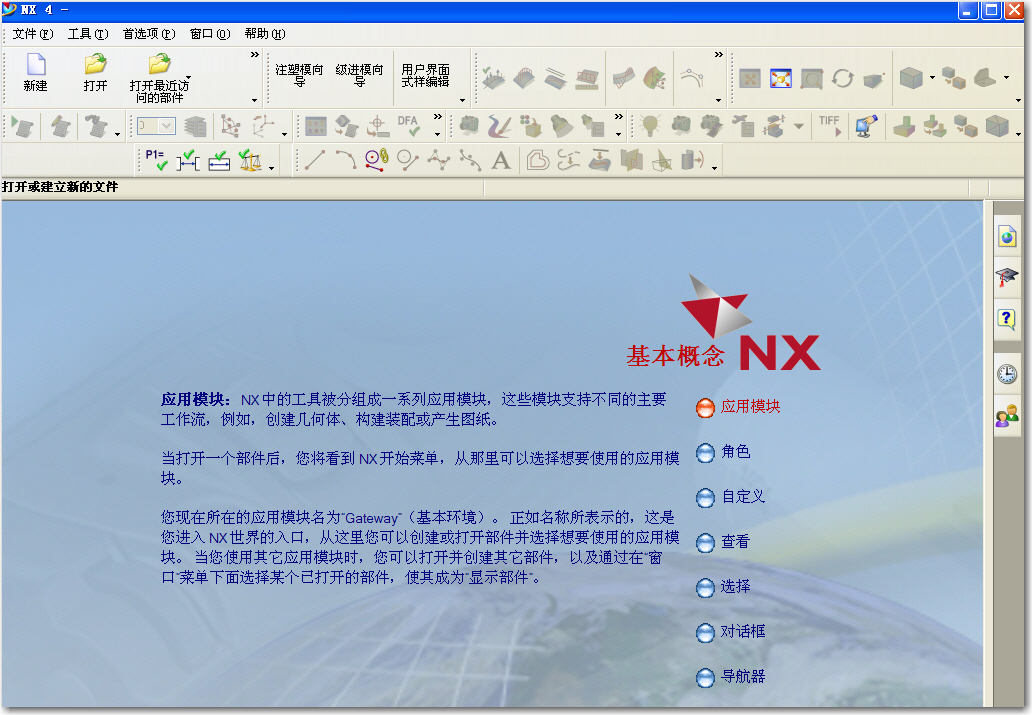This screenshot has height=715, width=1032.
Task: Open the Help question mark resource tab
Action: coord(1007,319)
